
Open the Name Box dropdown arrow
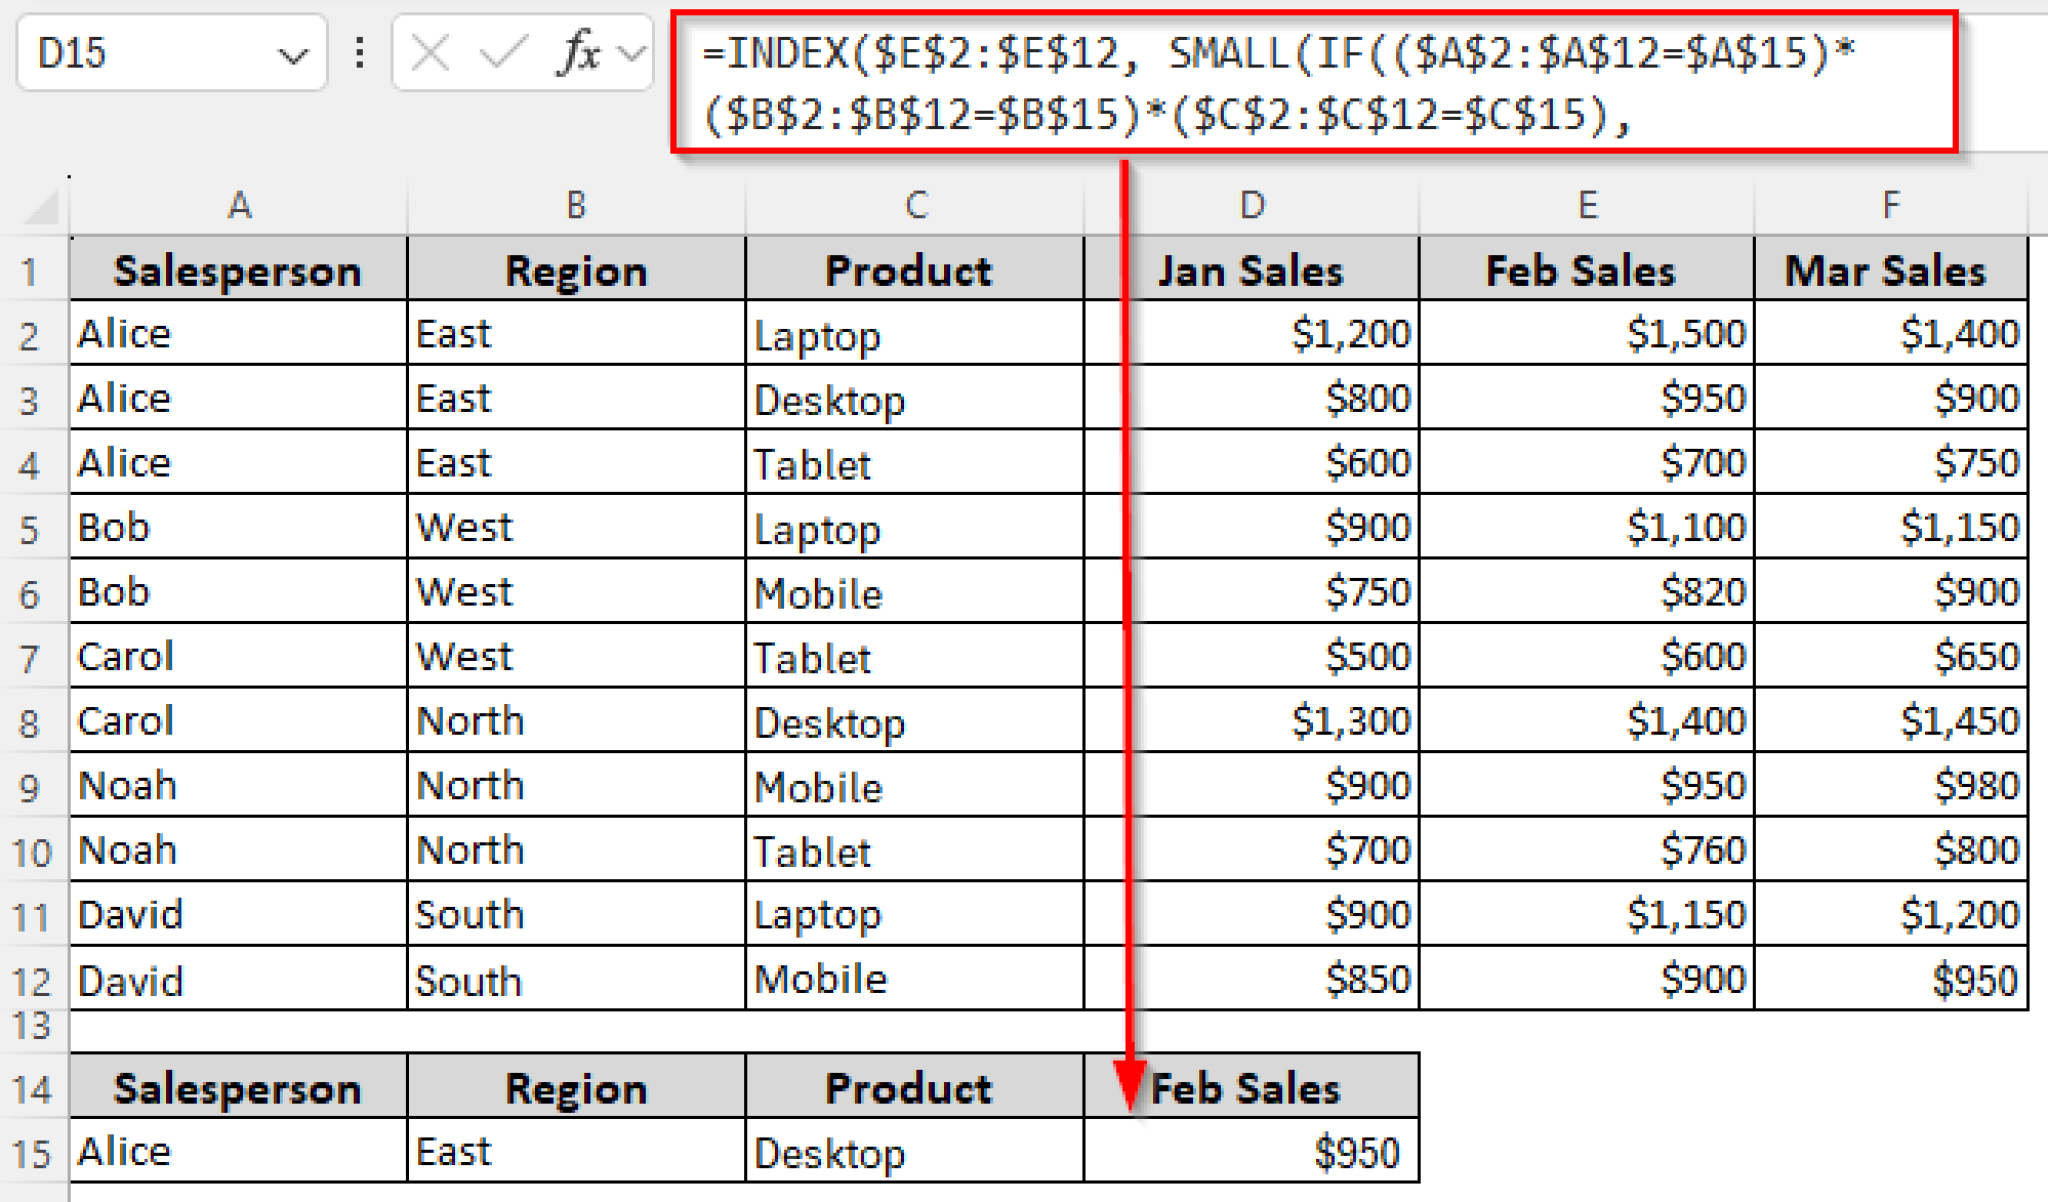tap(295, 52)
